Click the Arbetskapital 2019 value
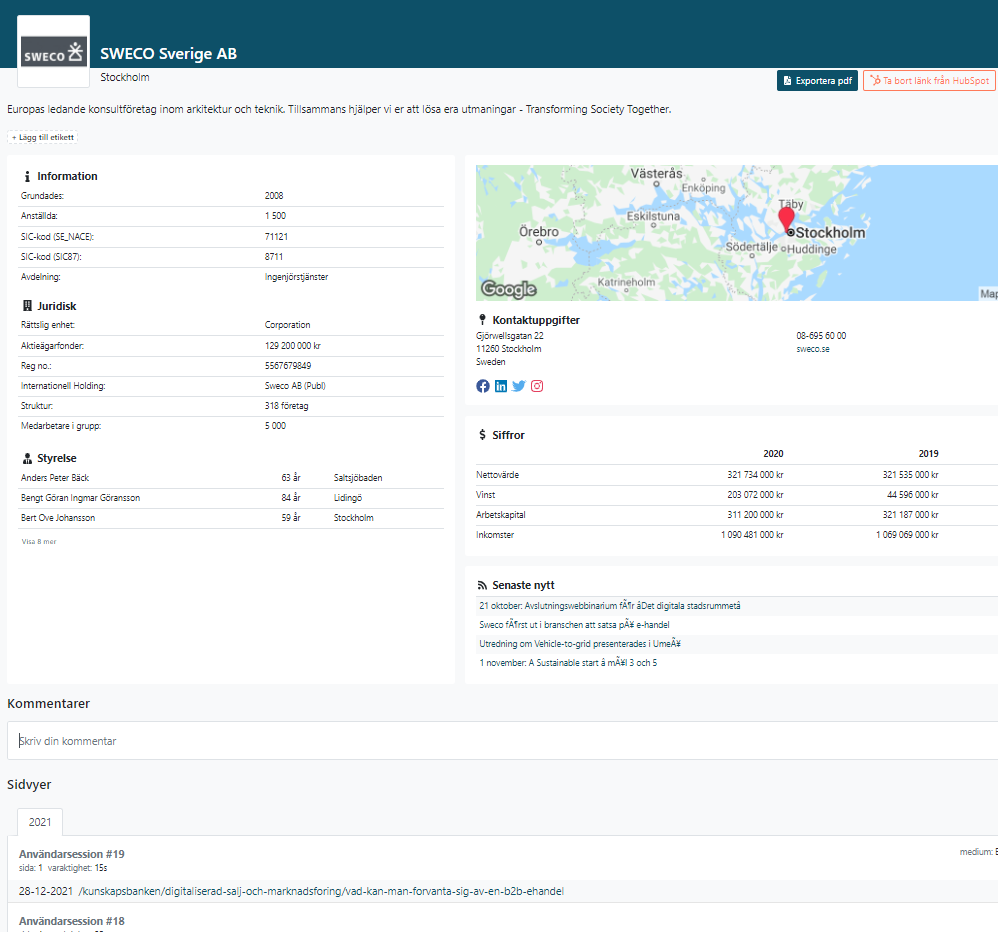The image size is (998, 932). [910, 515]
